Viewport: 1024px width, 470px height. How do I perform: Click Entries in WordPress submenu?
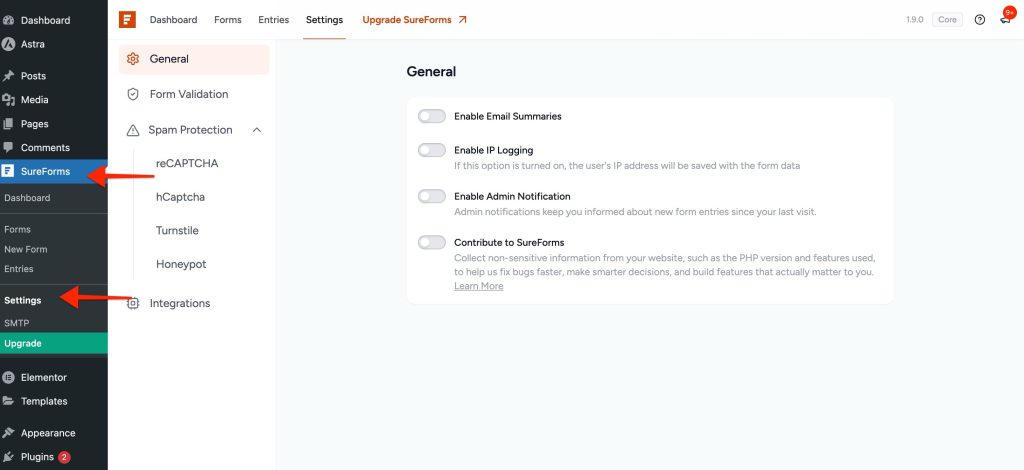18,269
